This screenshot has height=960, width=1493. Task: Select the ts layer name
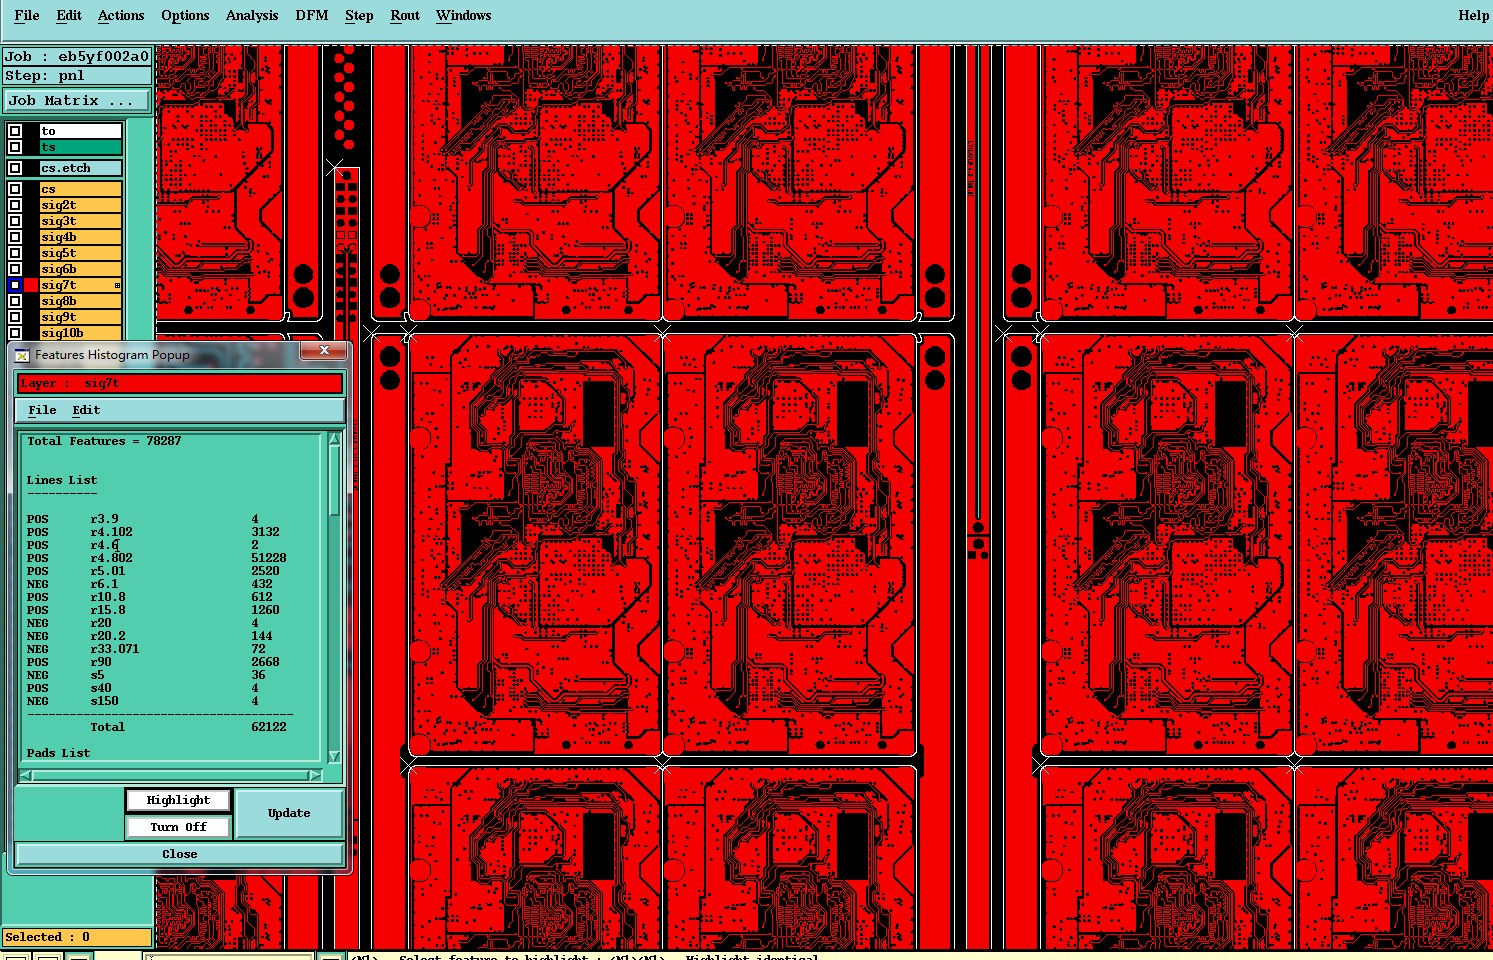pos(81,147)
